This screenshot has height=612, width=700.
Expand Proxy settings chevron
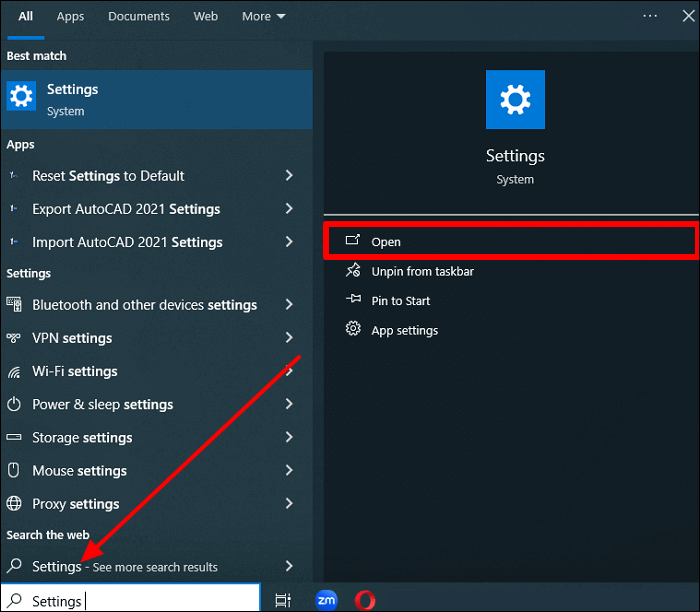pyautogui.click(x=289, y=503)
